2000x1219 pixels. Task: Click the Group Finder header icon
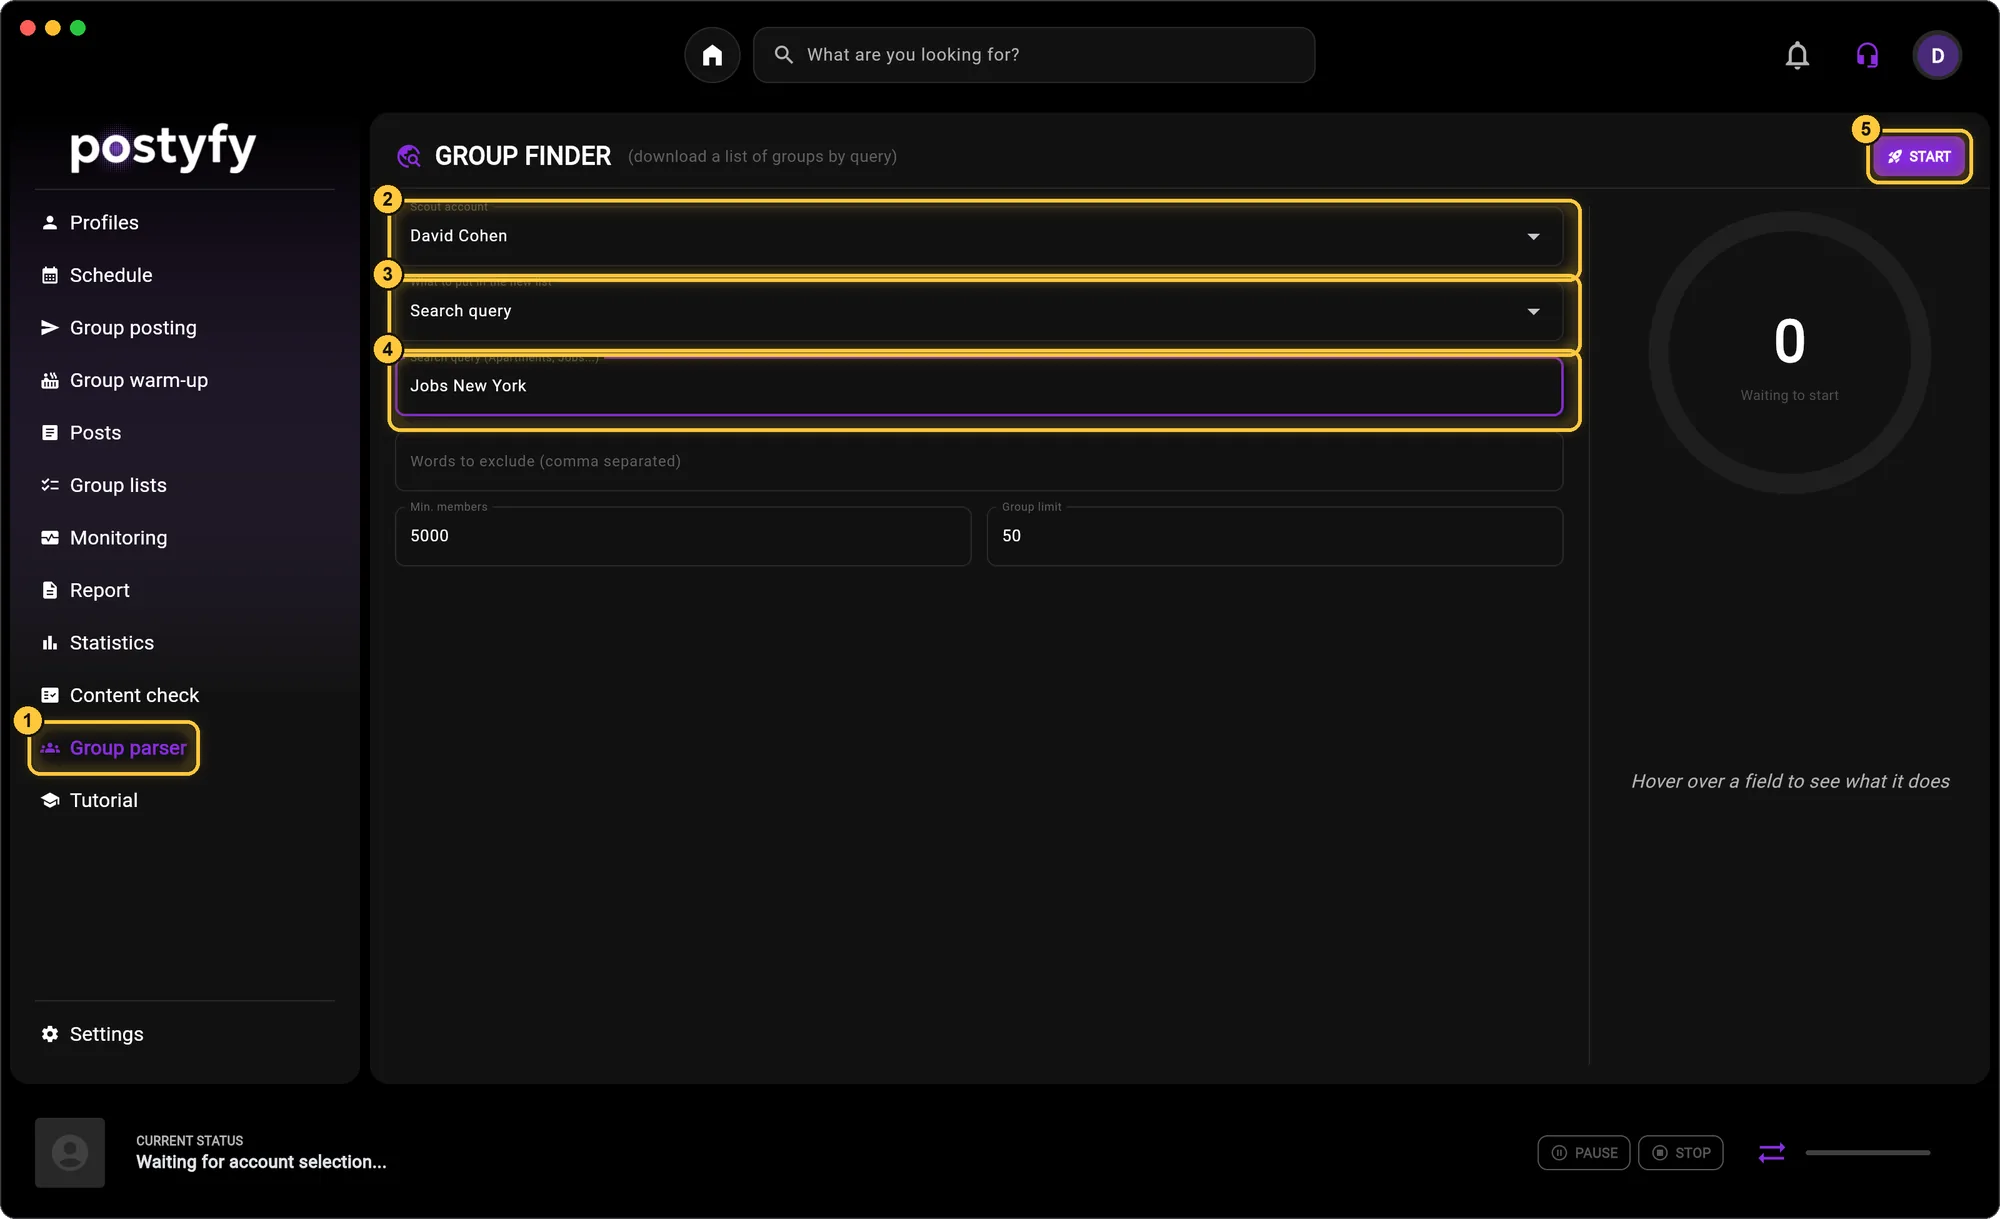click(408, 156)
